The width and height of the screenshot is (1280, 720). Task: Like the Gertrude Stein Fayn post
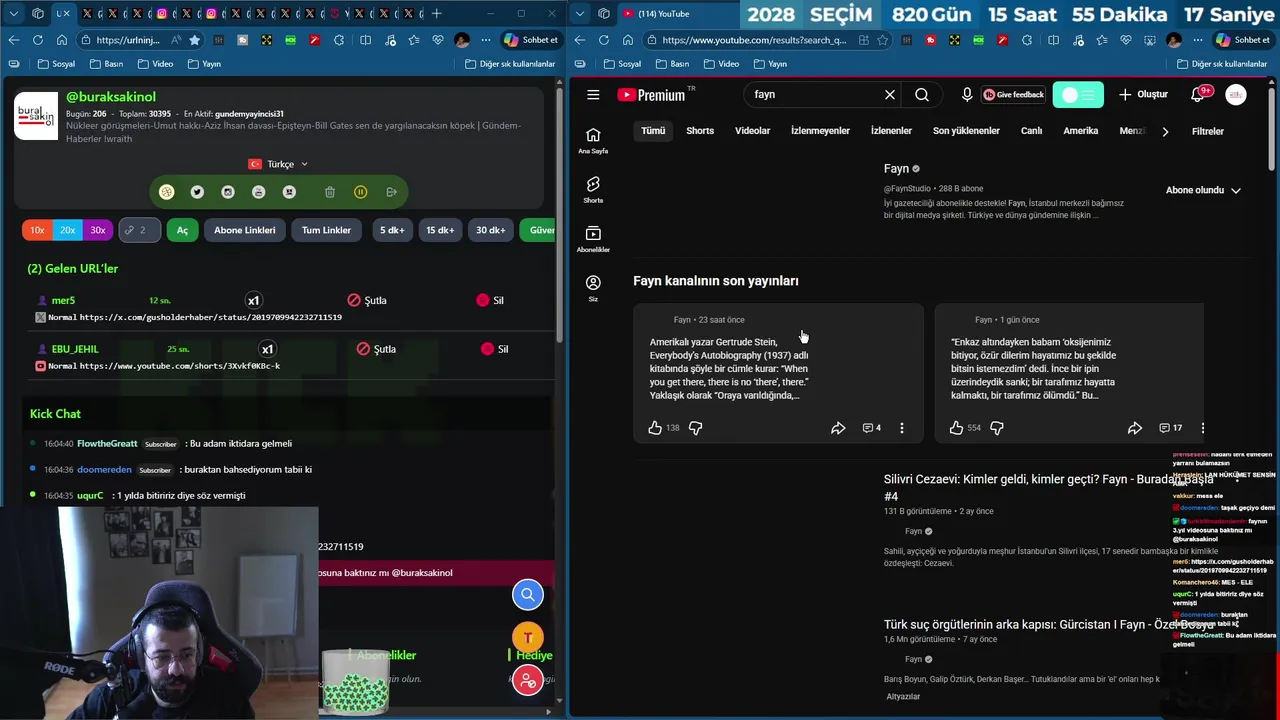[x=655, y=428]
